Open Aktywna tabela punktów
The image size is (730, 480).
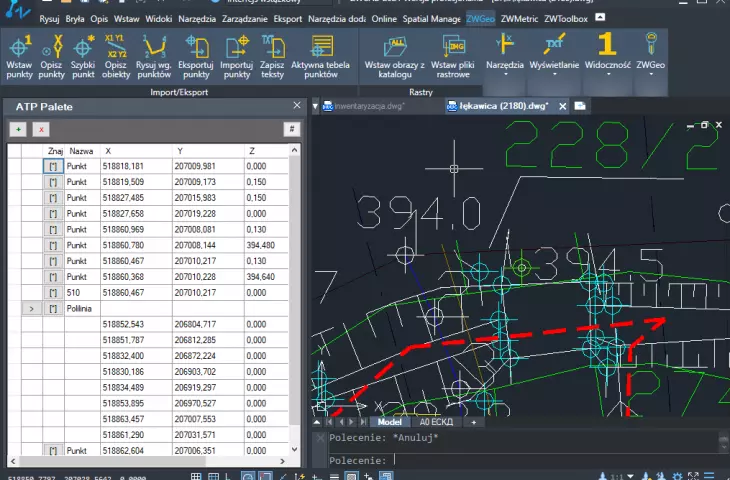pyautogui.click(x=320, y=56)
